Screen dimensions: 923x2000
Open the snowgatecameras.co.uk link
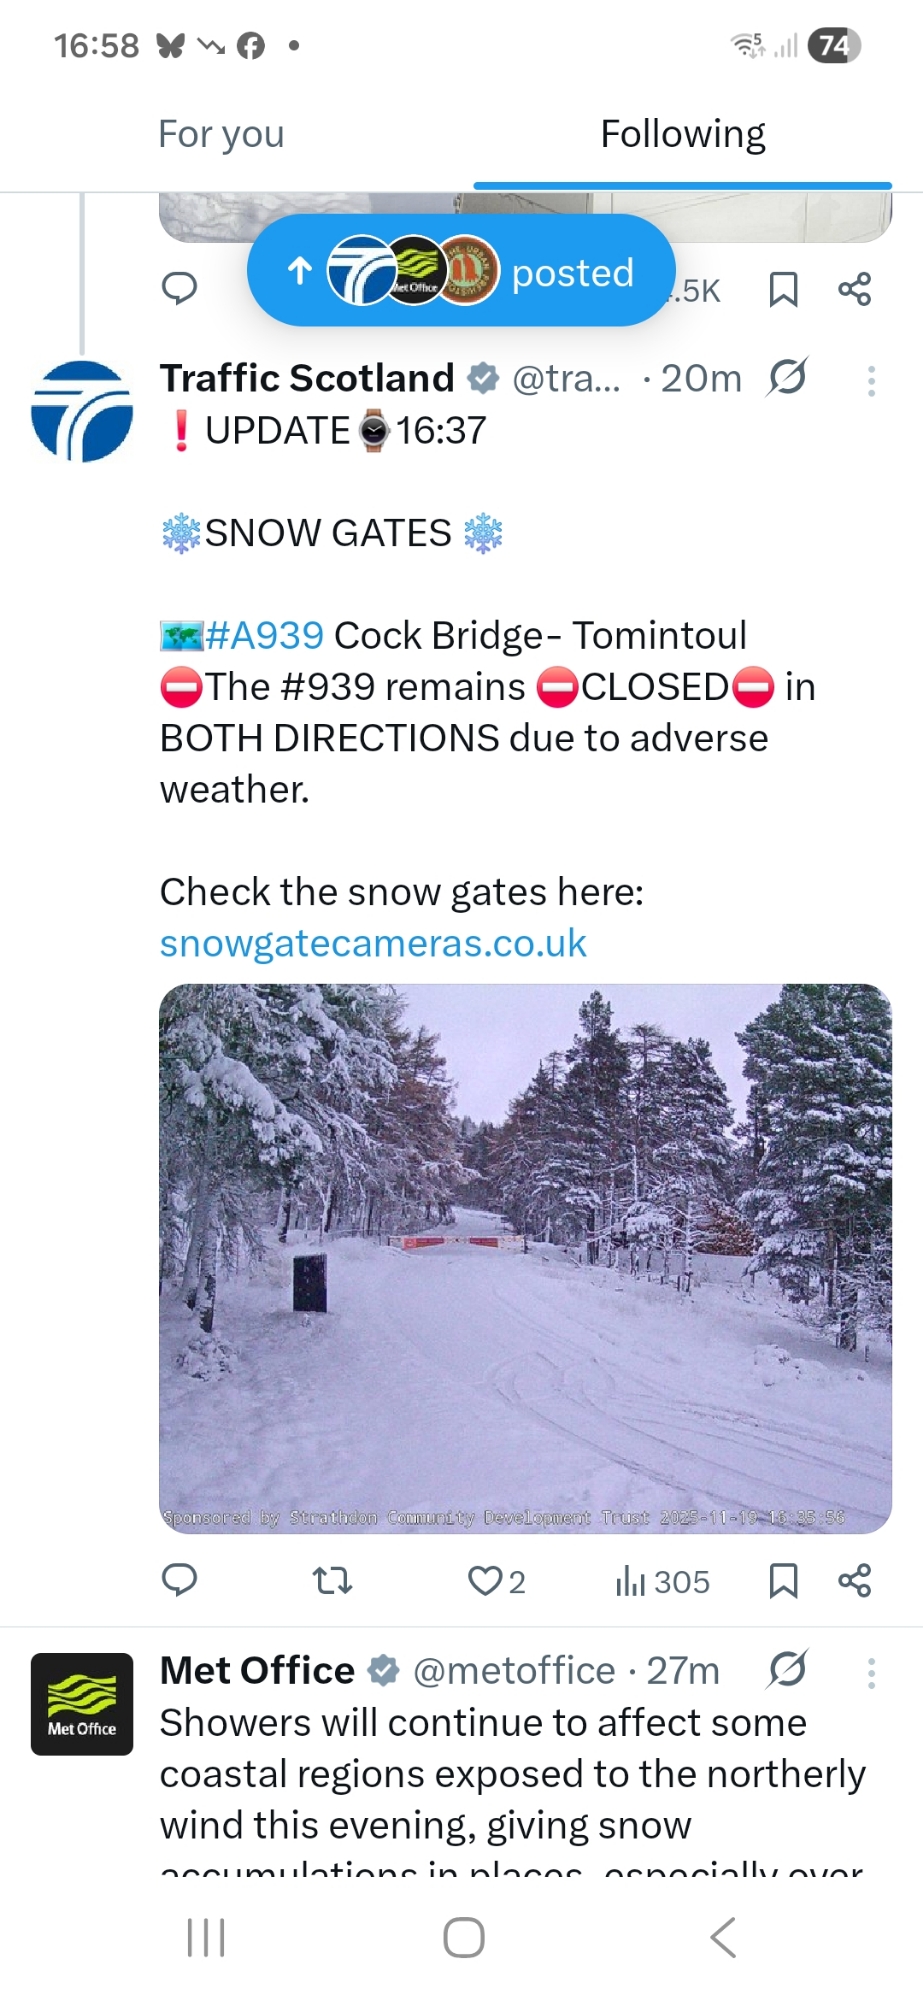(x=373, y=943)
